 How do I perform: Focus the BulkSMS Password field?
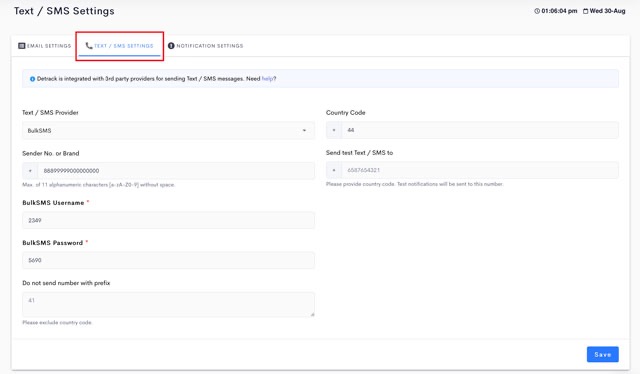pyautogui.click(x=168, y=260)
